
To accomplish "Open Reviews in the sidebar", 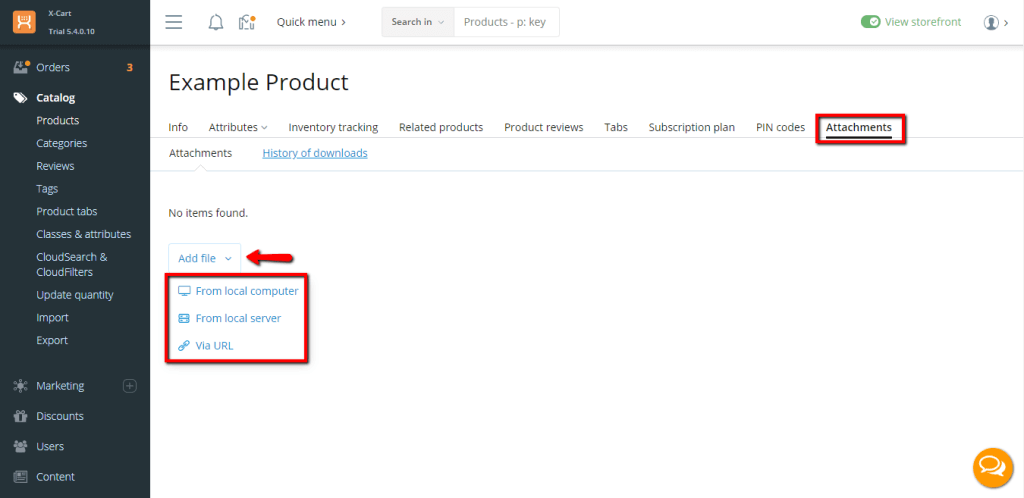I will pyautogui.click(x=55, y=166).
